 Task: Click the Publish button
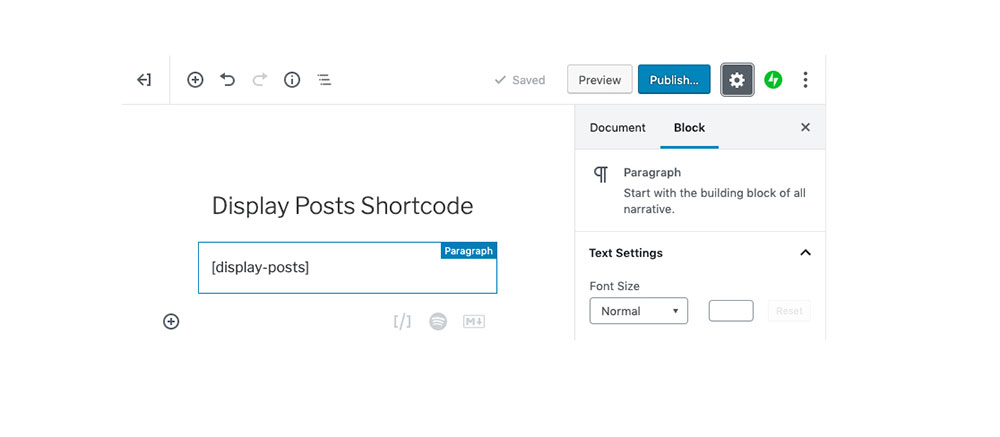(x=674, y=80)
